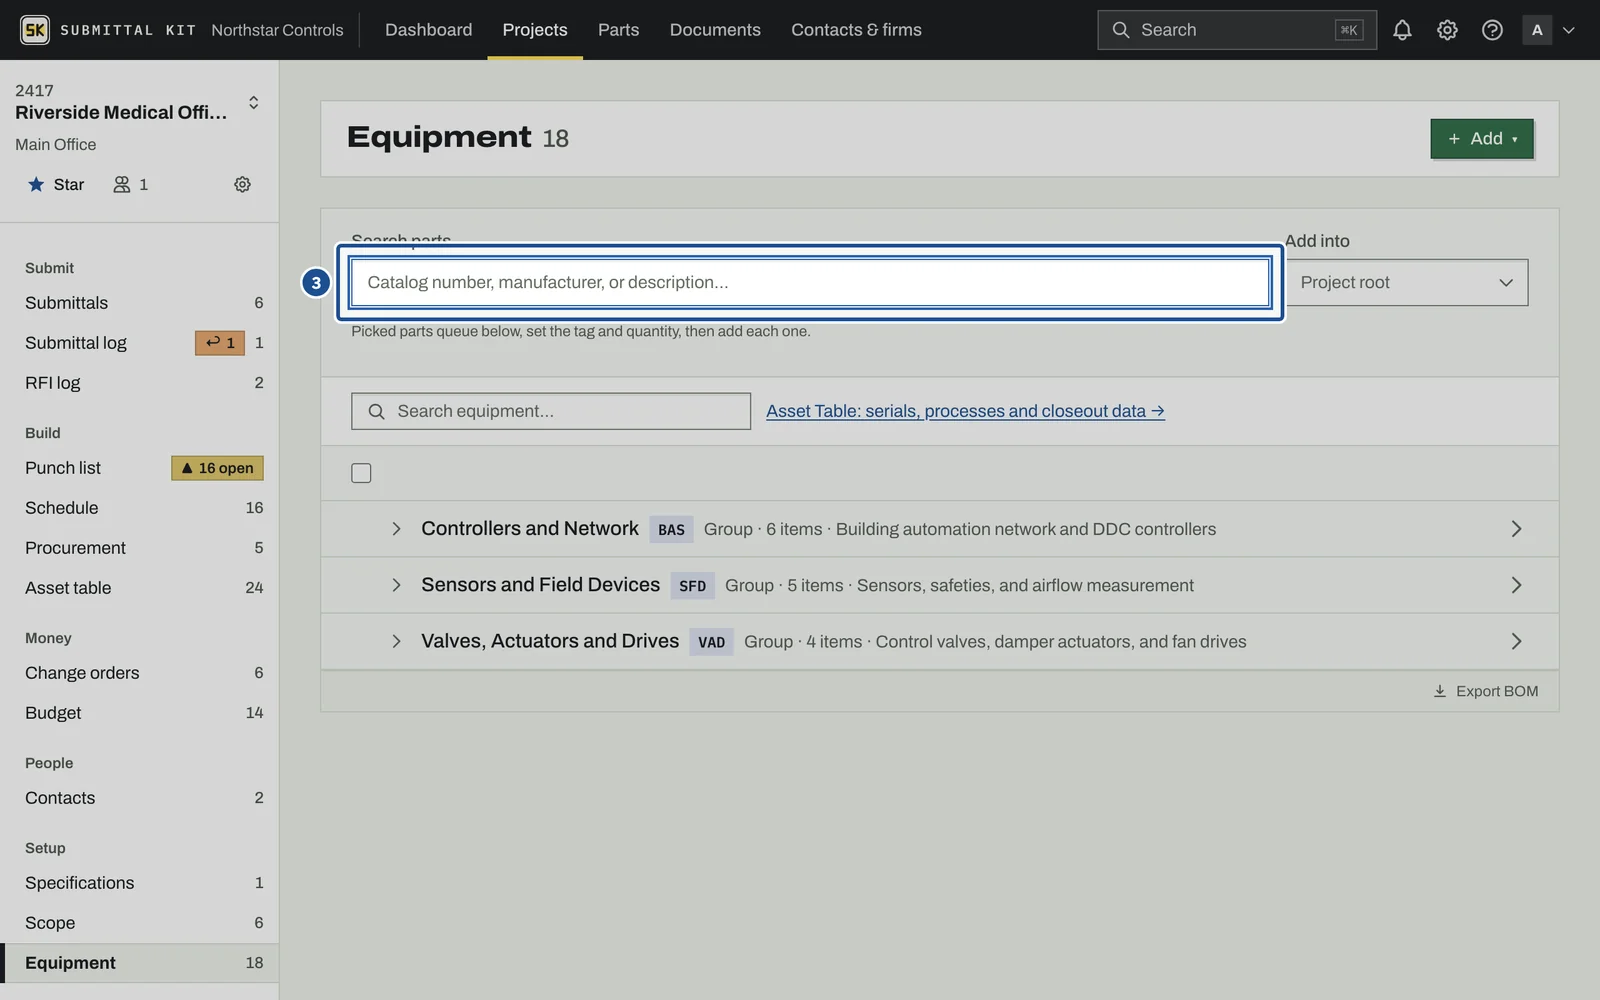
Task: Click the Northstar Controls organization name
Action: pyautogui.click(x=277, y=30)
